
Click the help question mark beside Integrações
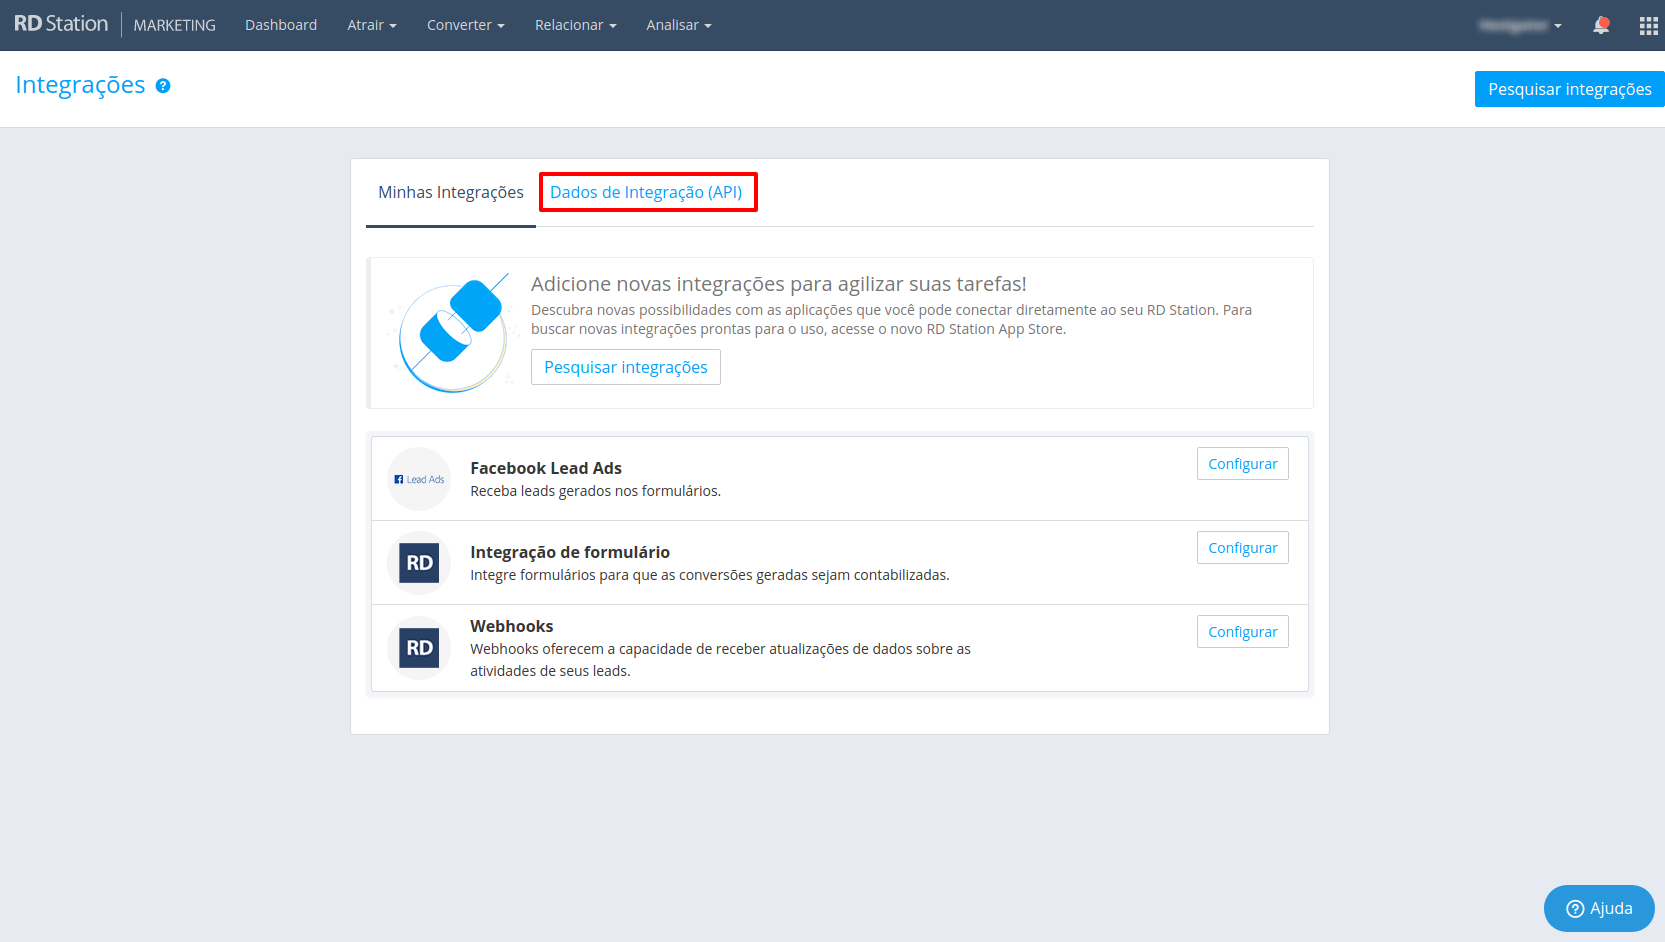tap(163, 86)
